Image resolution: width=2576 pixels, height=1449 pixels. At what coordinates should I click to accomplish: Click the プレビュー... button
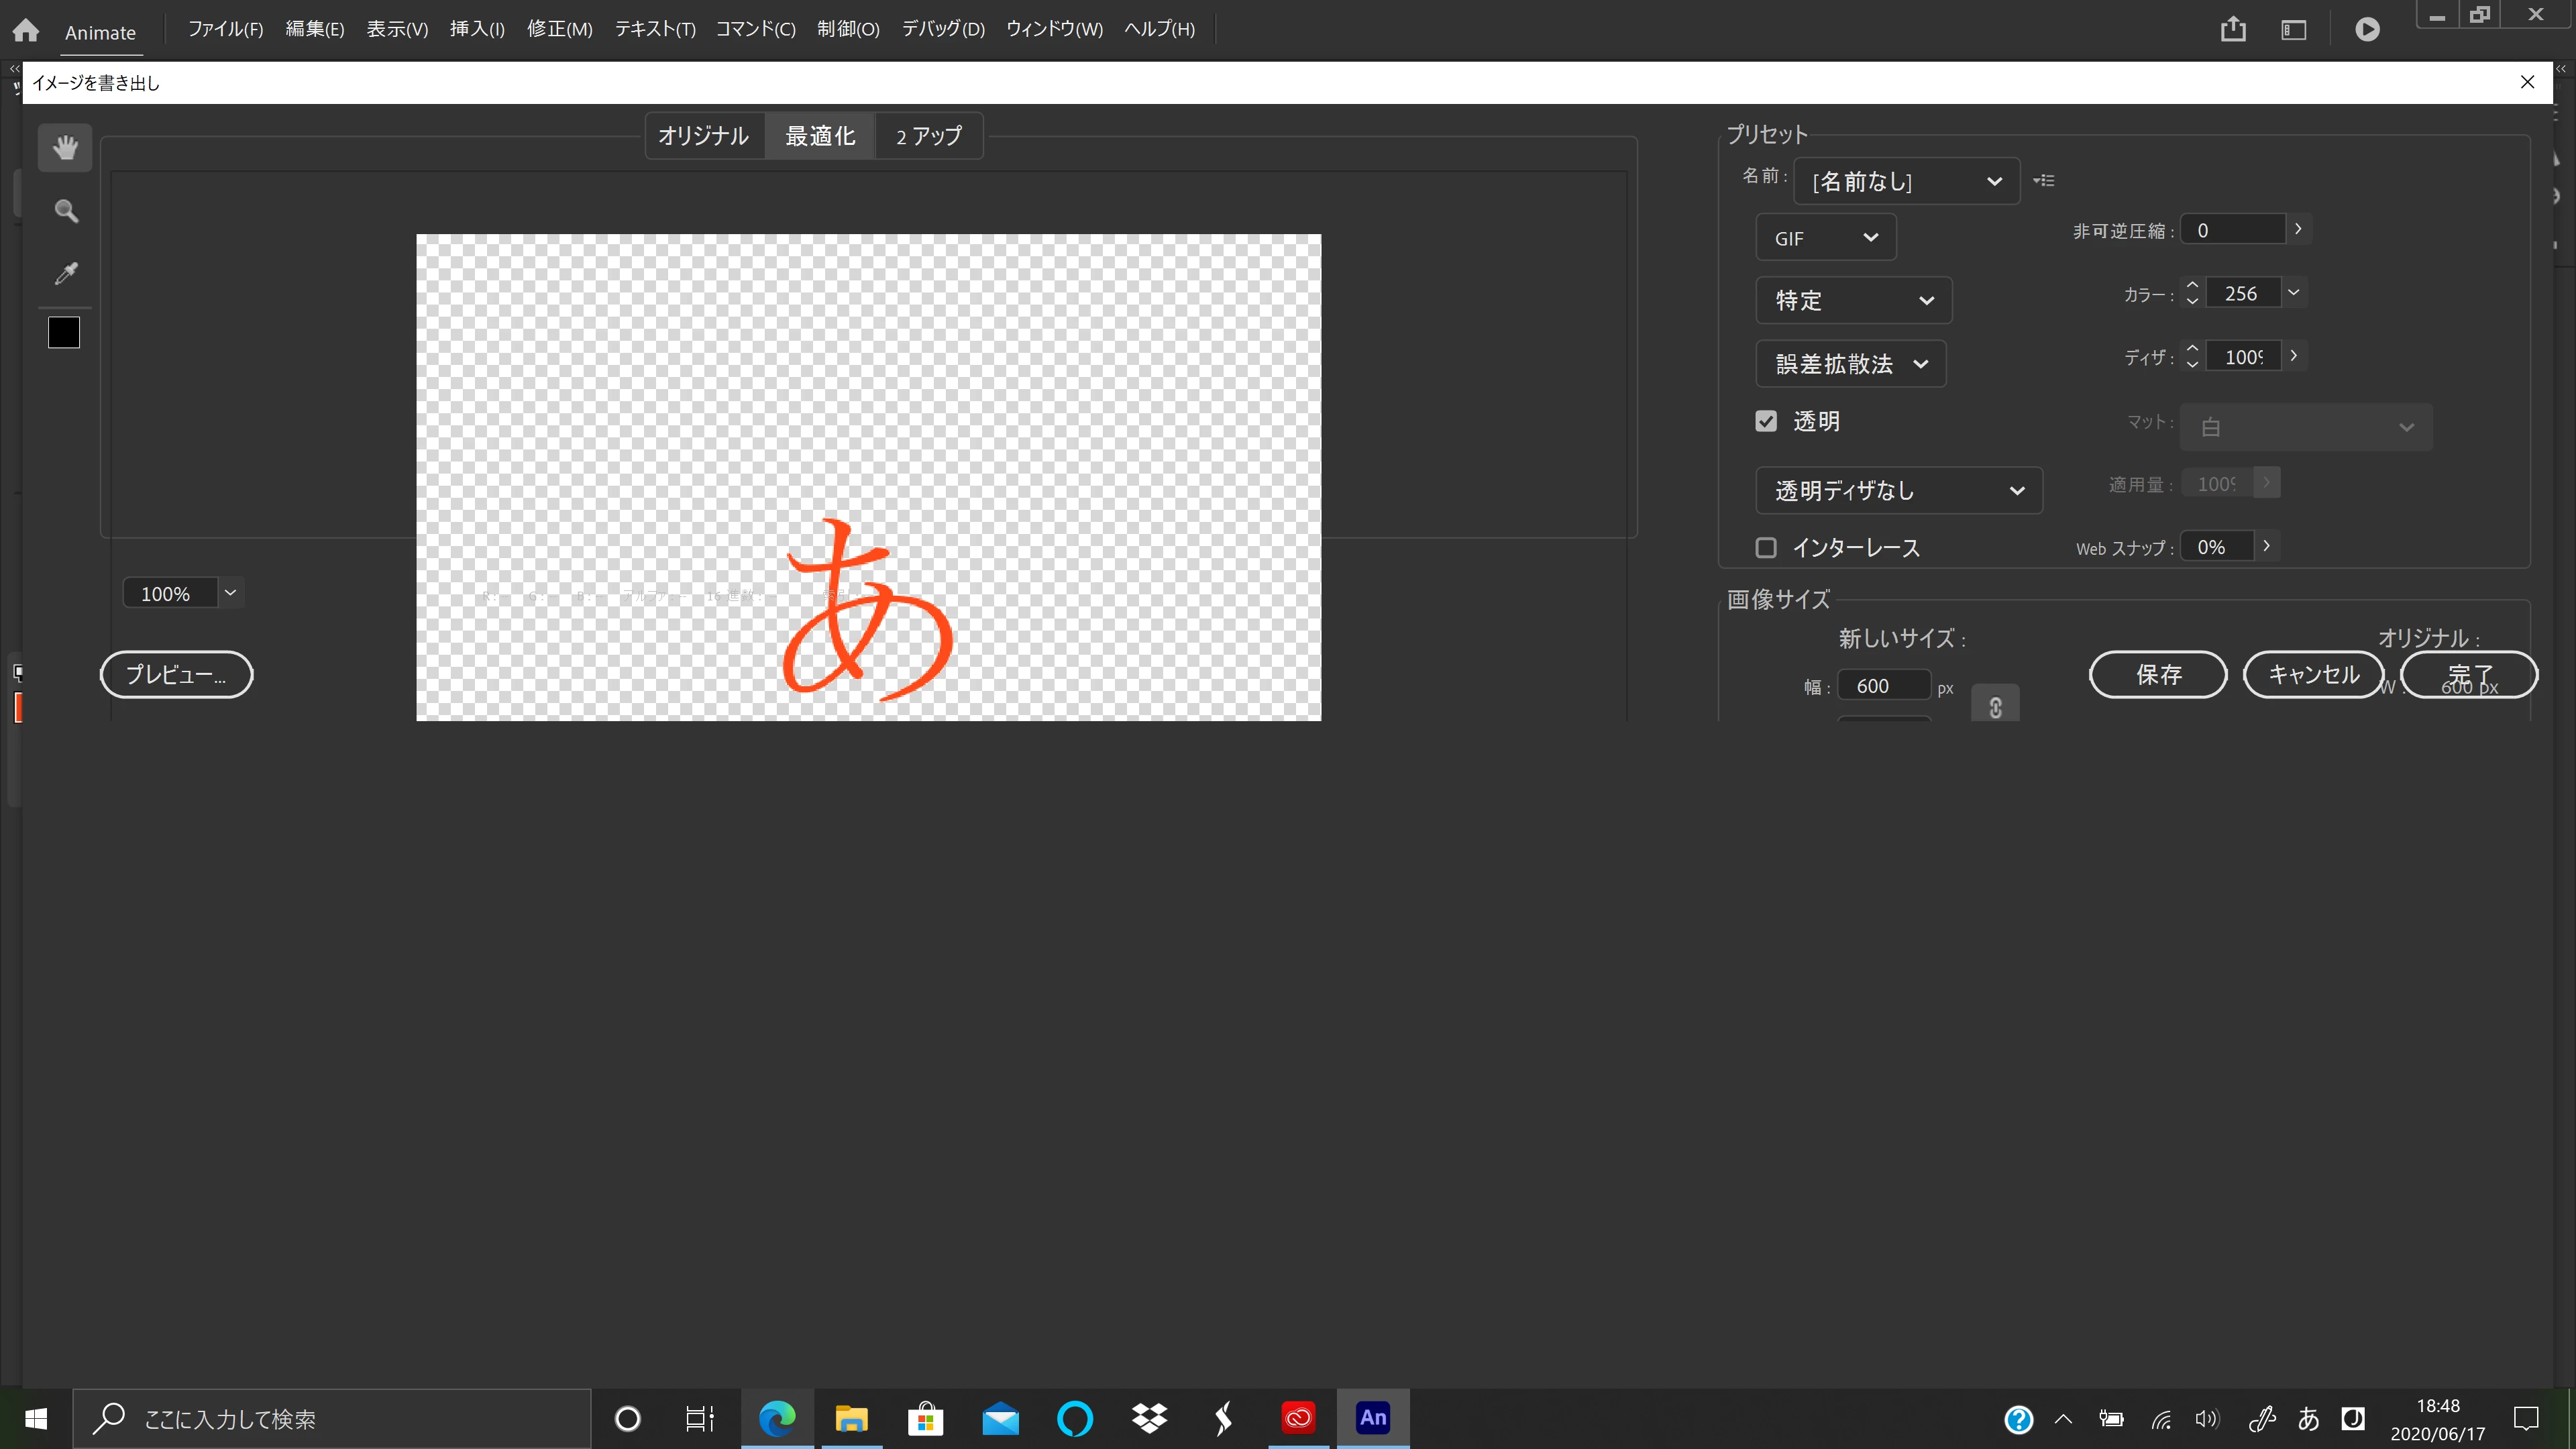click(176, 675)
